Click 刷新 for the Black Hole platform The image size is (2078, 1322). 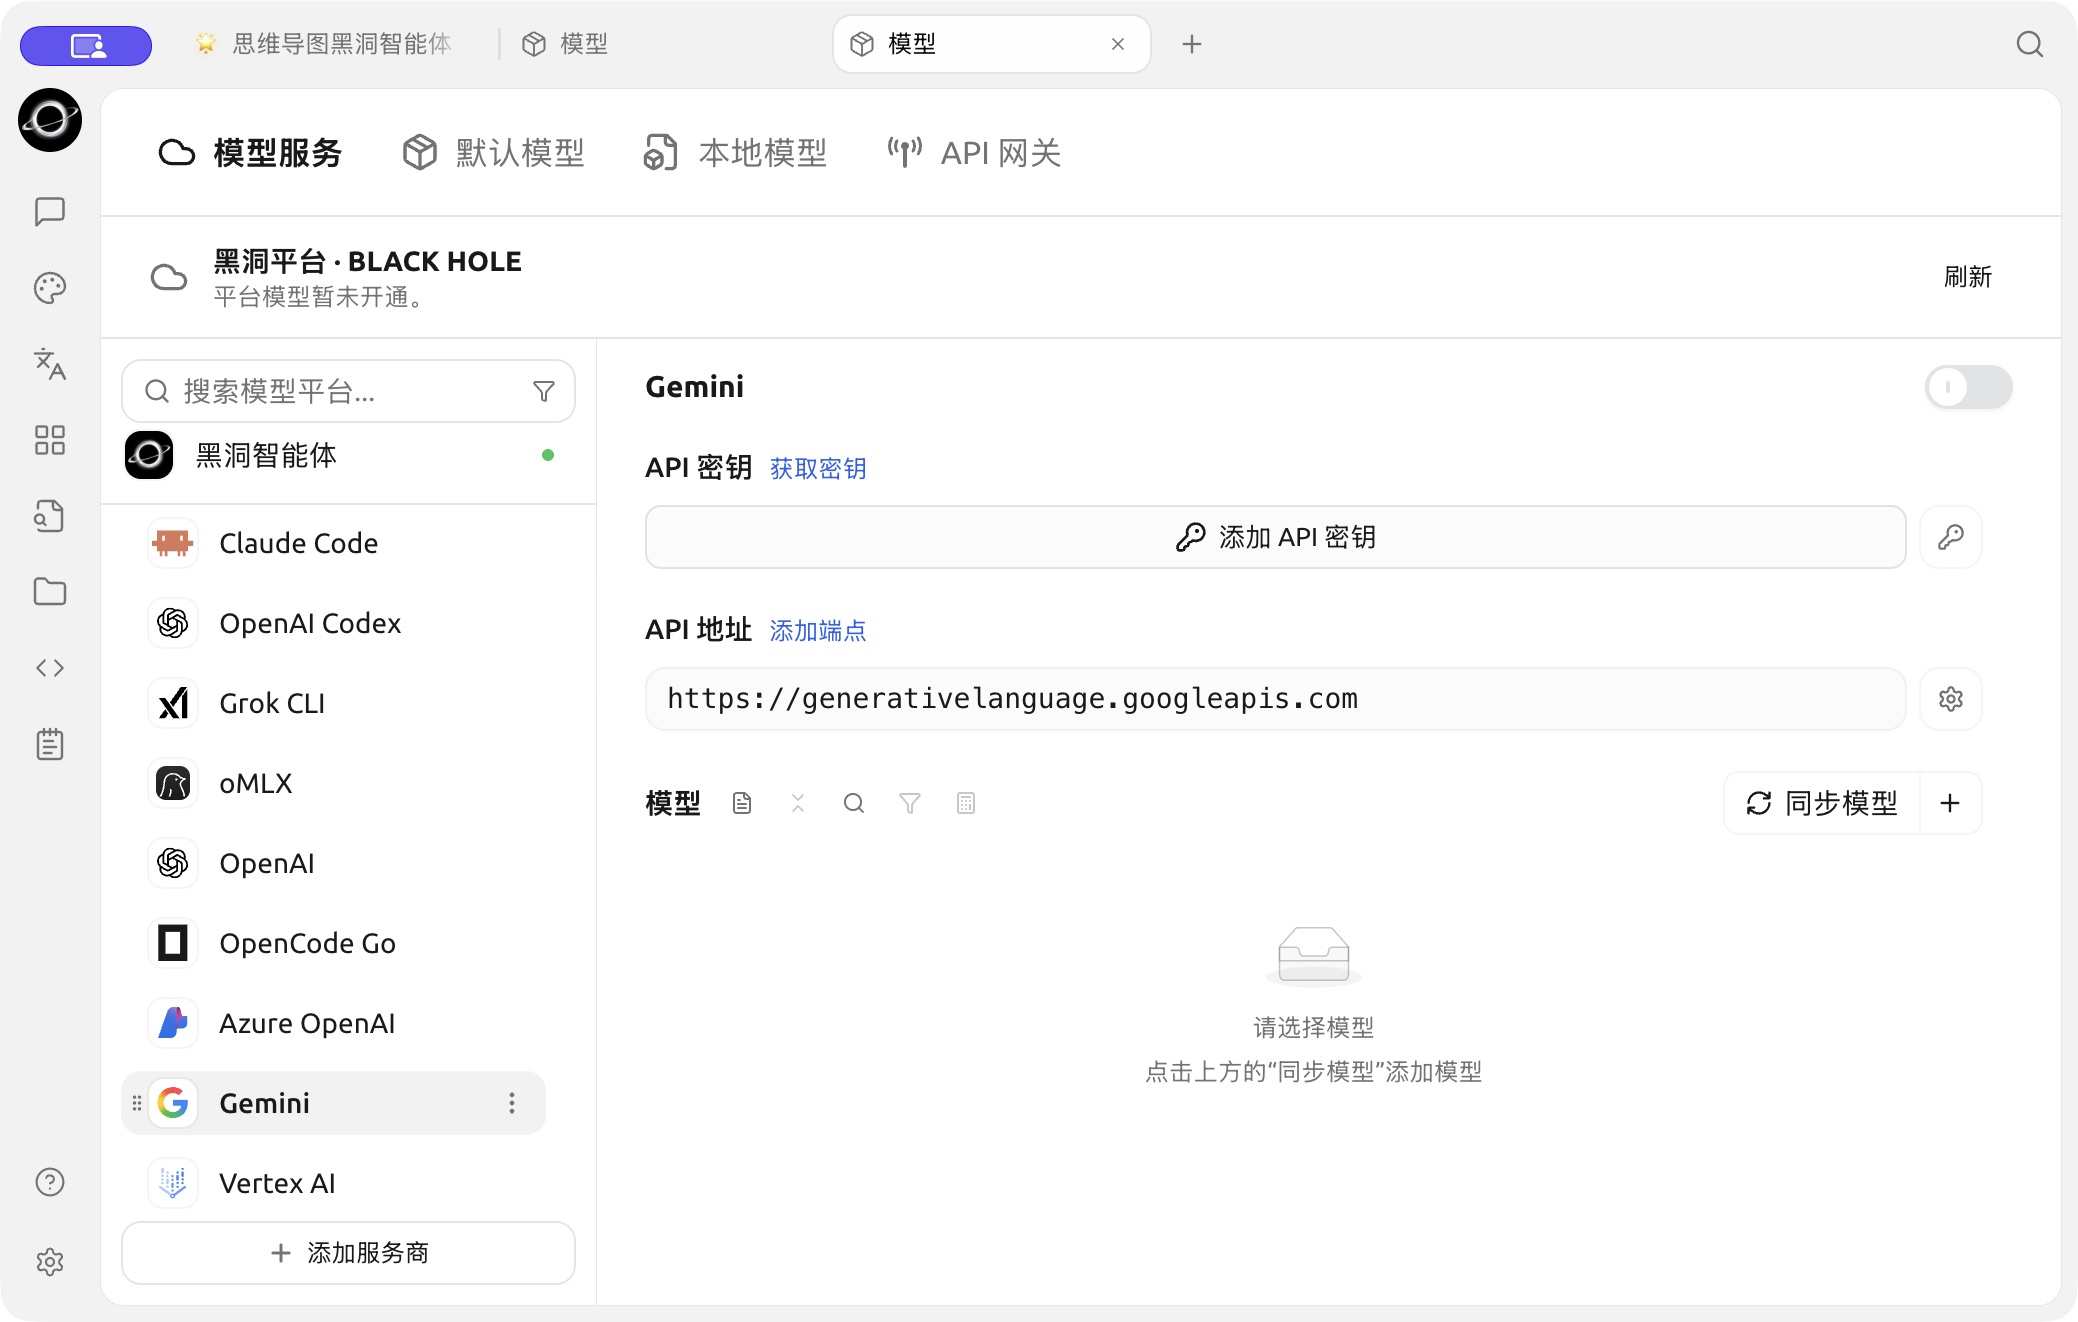[1968, 277]
